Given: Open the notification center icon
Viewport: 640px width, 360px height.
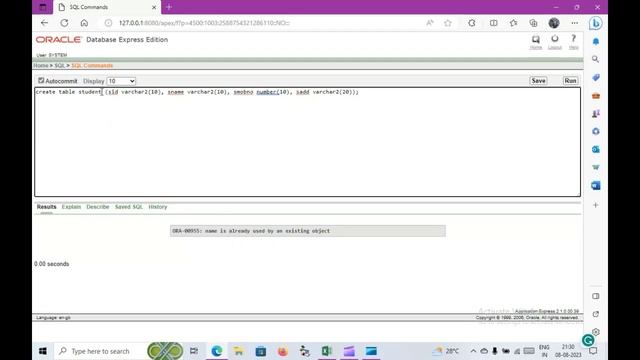Looking at the screenshot, I should 593,351.
